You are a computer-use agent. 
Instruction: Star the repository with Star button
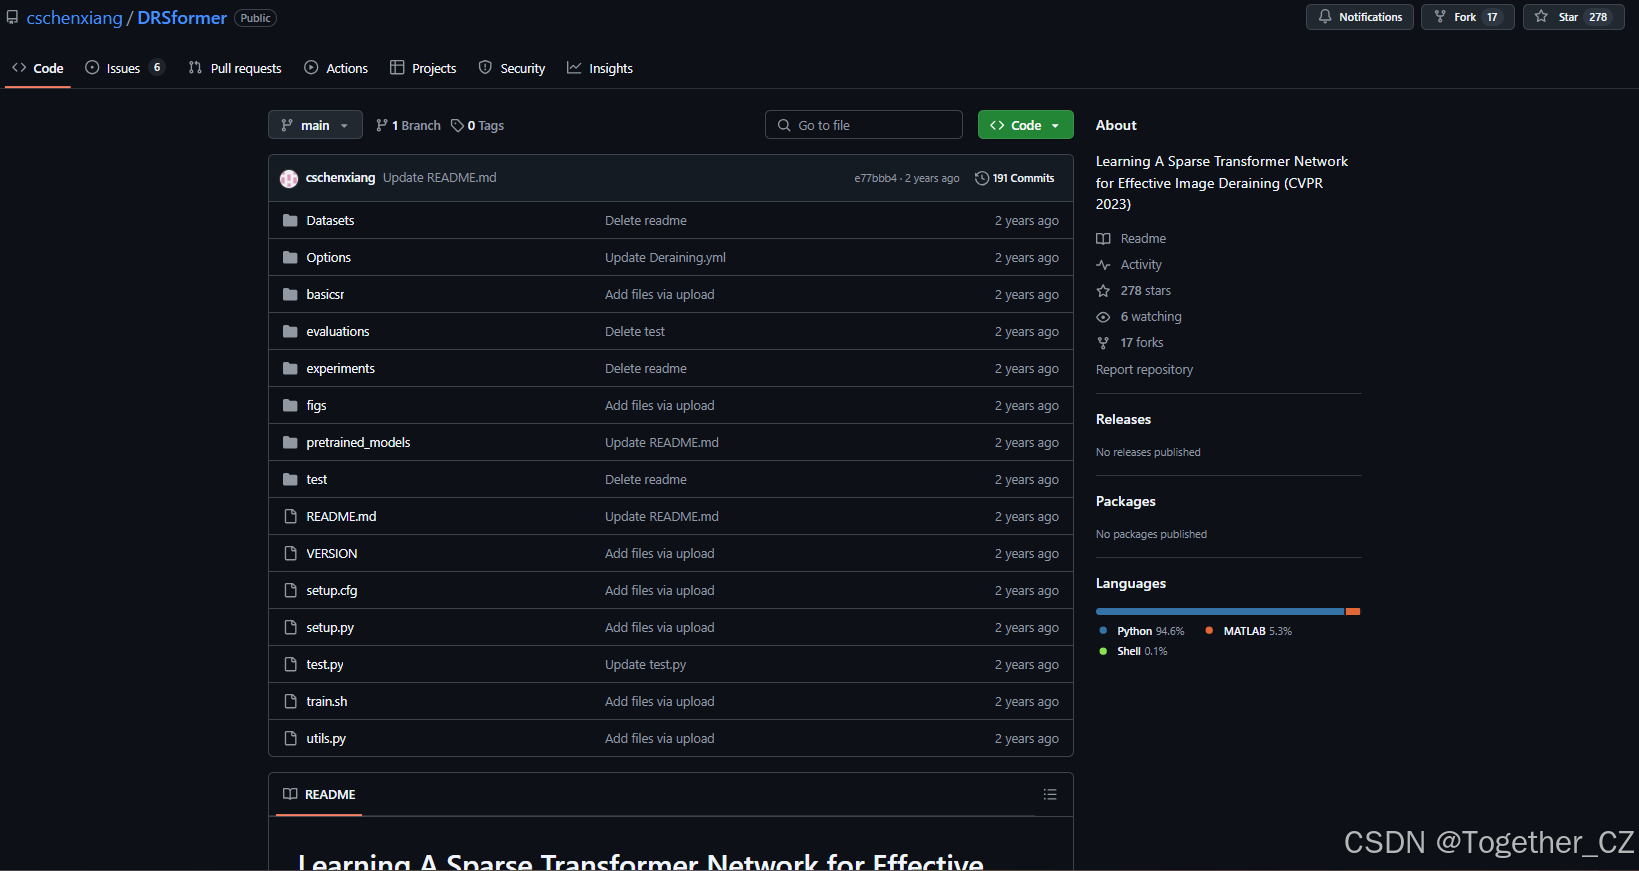[1574, 17]
